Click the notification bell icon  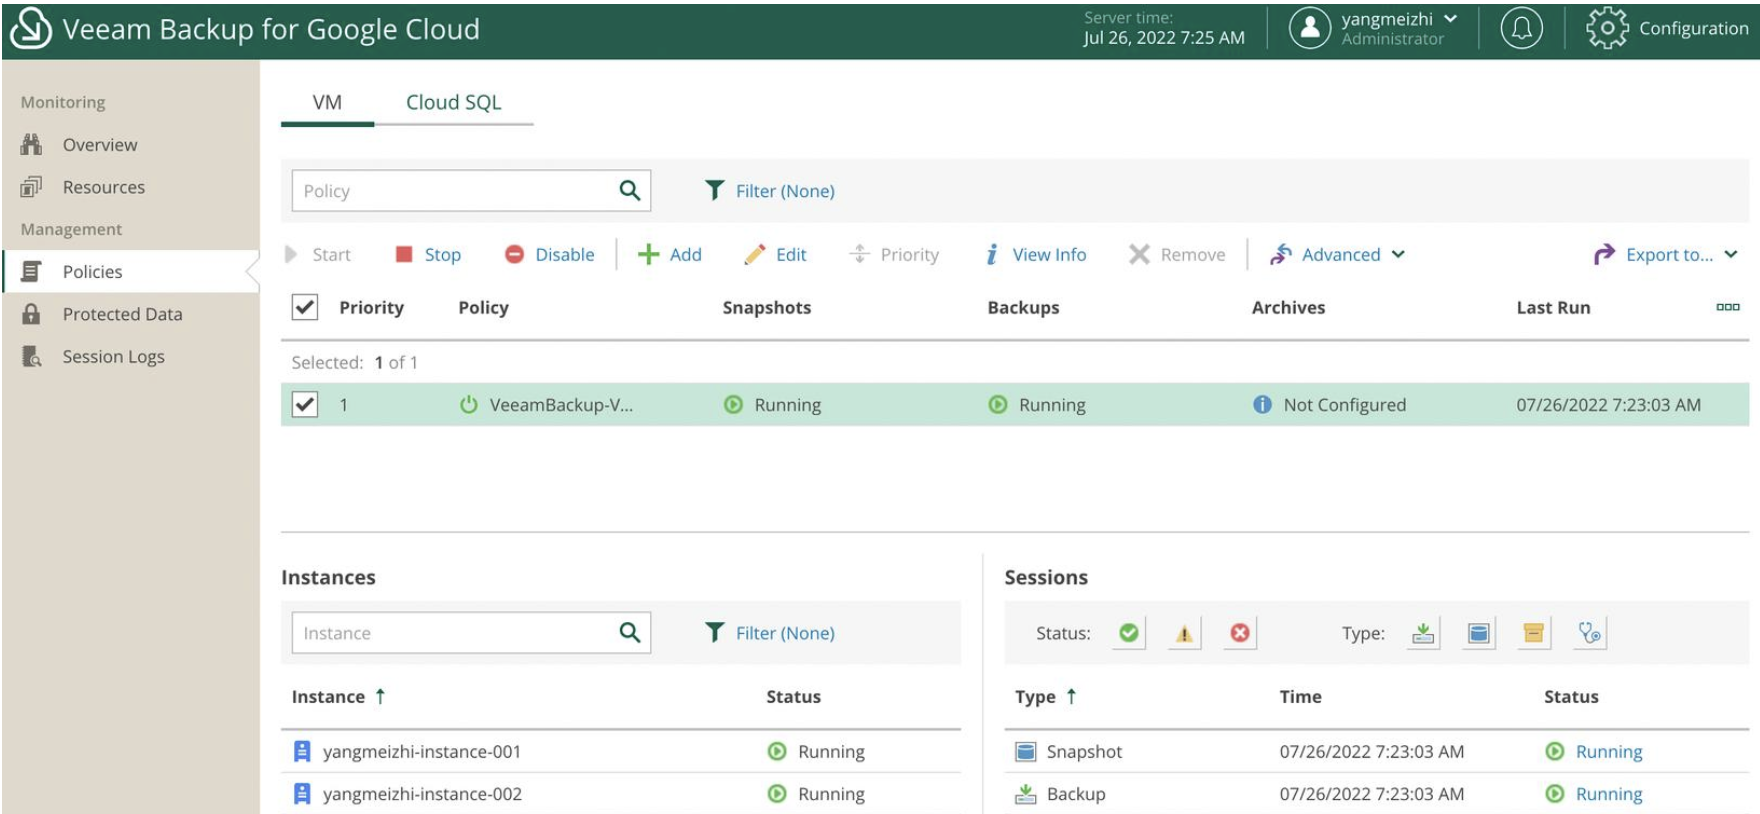pyautogui.click(x=1521, y=28)
